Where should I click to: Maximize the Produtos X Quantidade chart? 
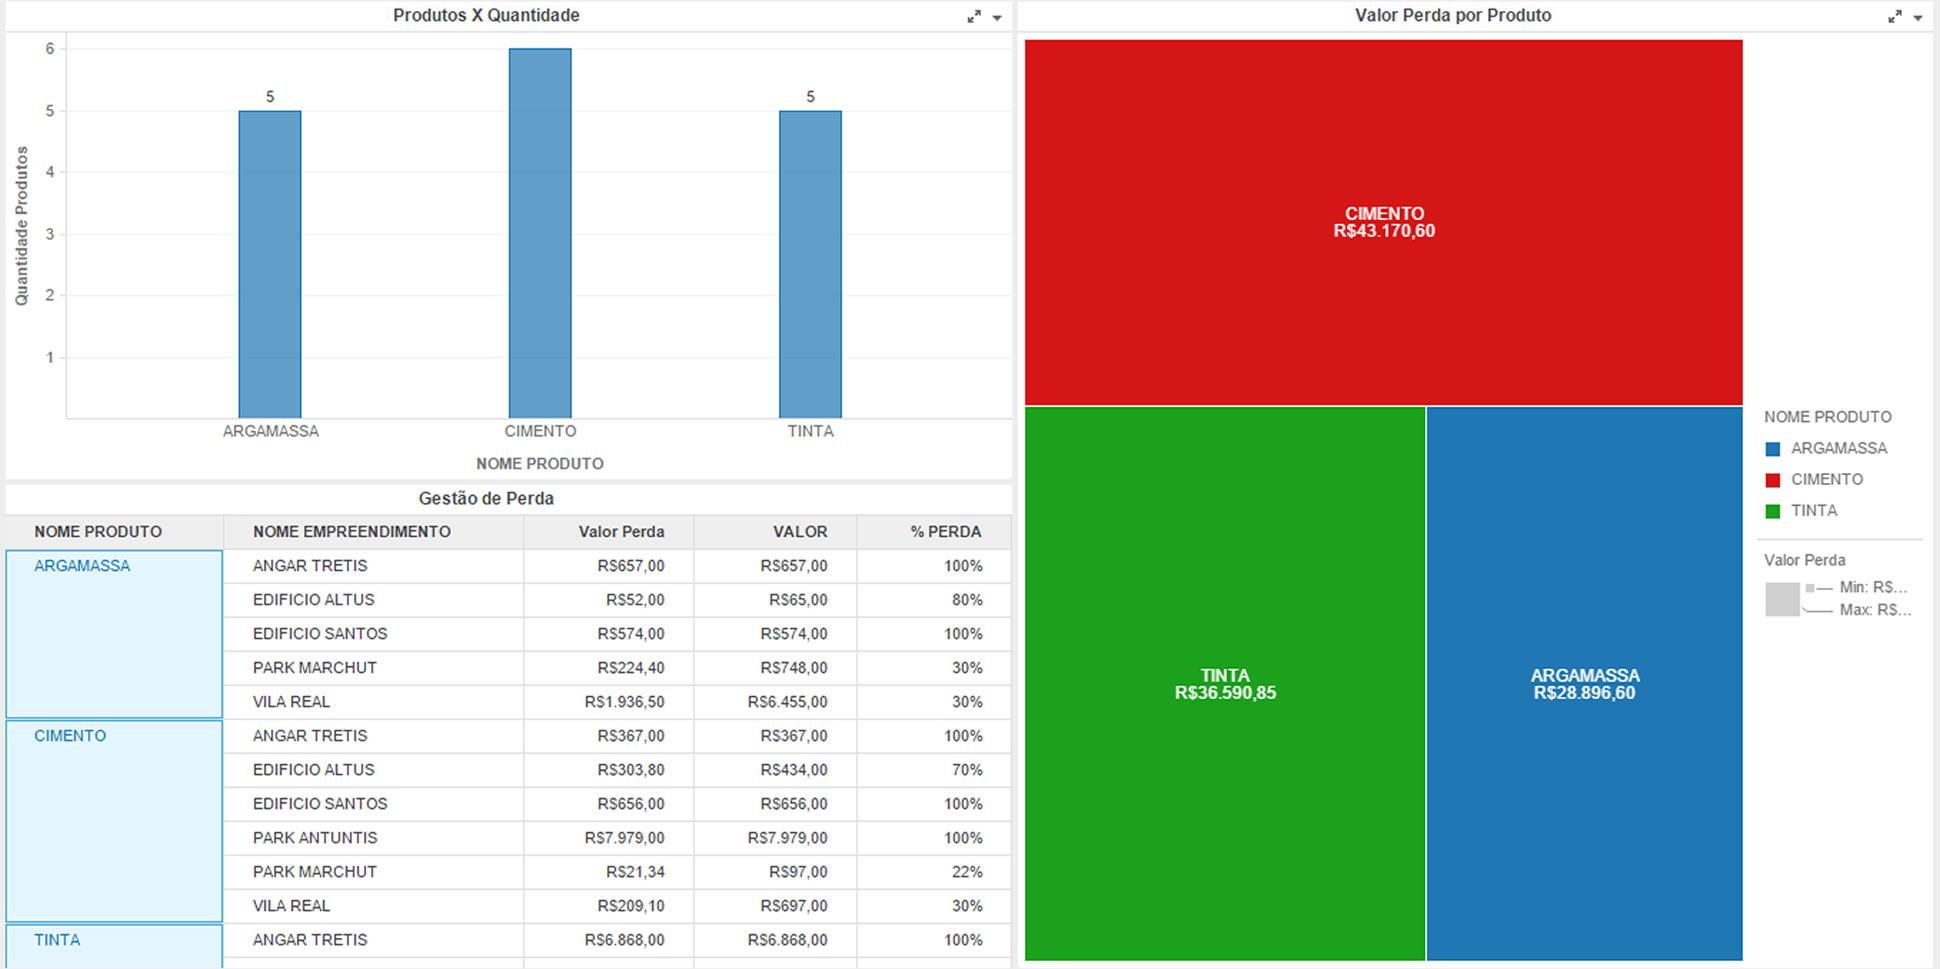(x=973, y=17)
